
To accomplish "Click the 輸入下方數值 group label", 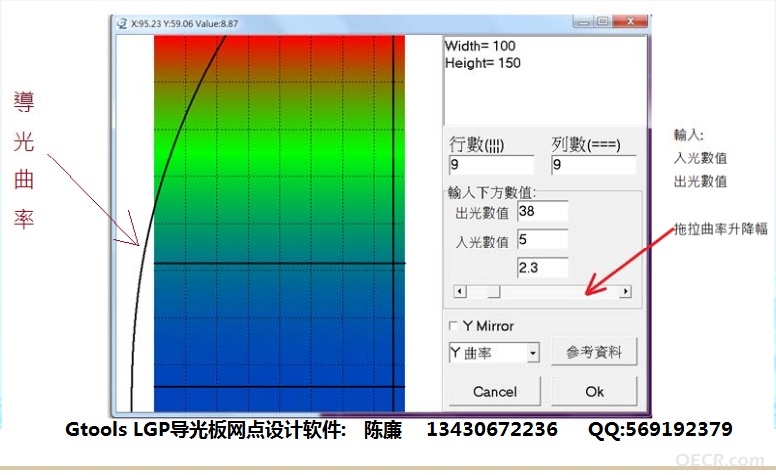I will (x=492, y=192).
